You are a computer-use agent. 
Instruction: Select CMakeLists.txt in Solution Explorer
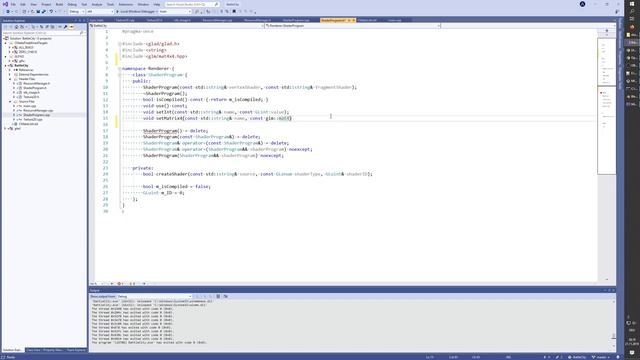pyautogui.click(x=29, y=124)
